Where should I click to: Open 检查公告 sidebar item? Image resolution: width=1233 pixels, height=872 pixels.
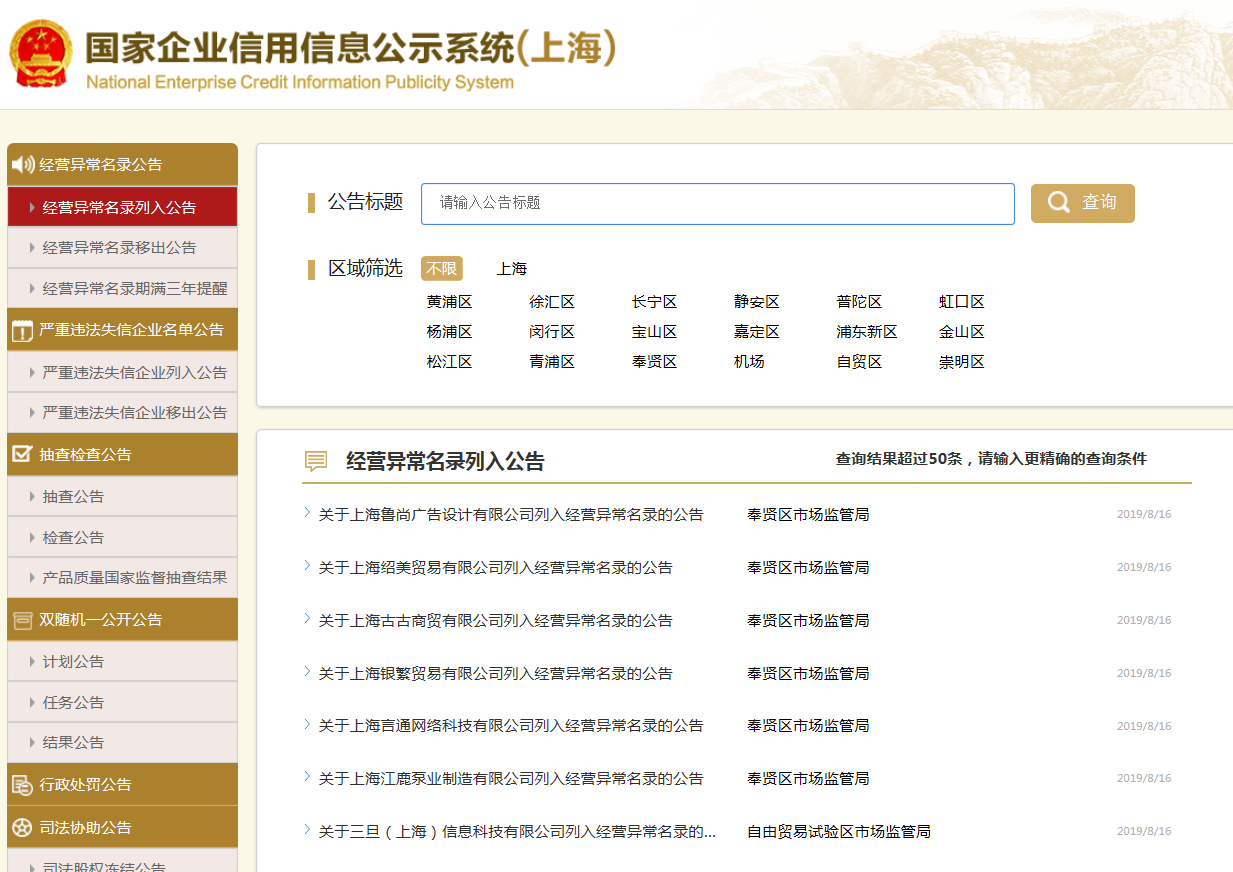point(122,537)
